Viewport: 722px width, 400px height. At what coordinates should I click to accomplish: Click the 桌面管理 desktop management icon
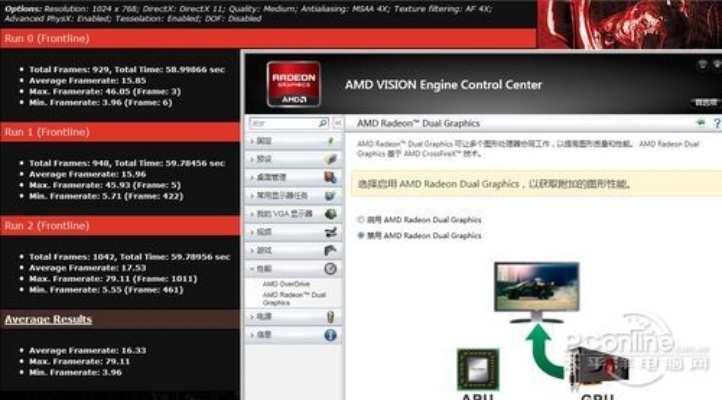330,177
